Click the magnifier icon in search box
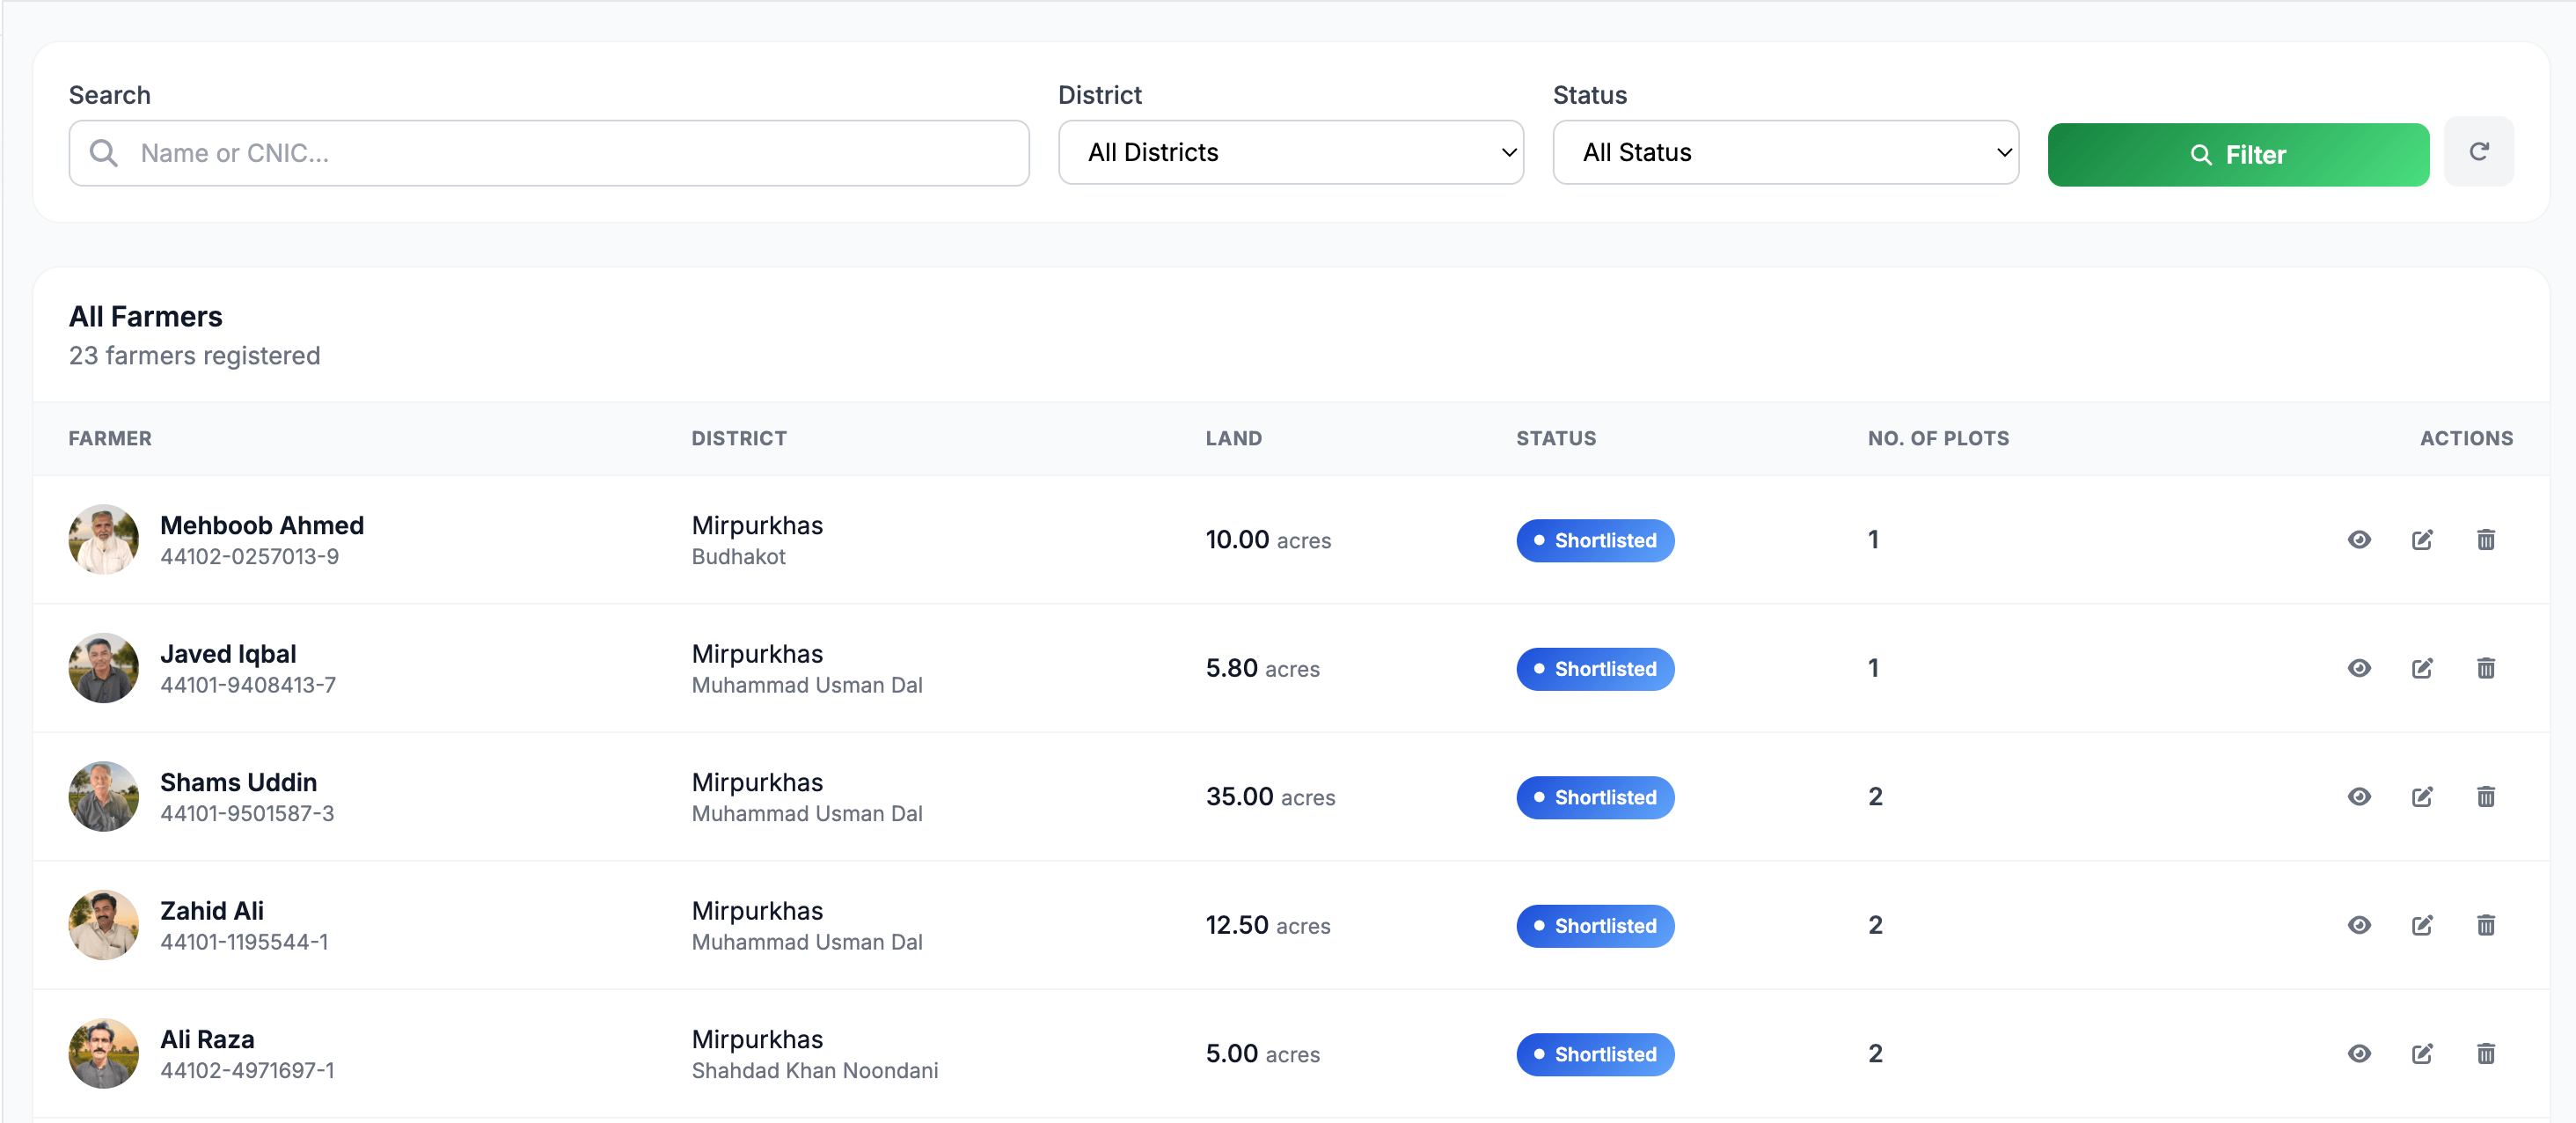Screen dimensions: 2576x1123 [104, 153]
